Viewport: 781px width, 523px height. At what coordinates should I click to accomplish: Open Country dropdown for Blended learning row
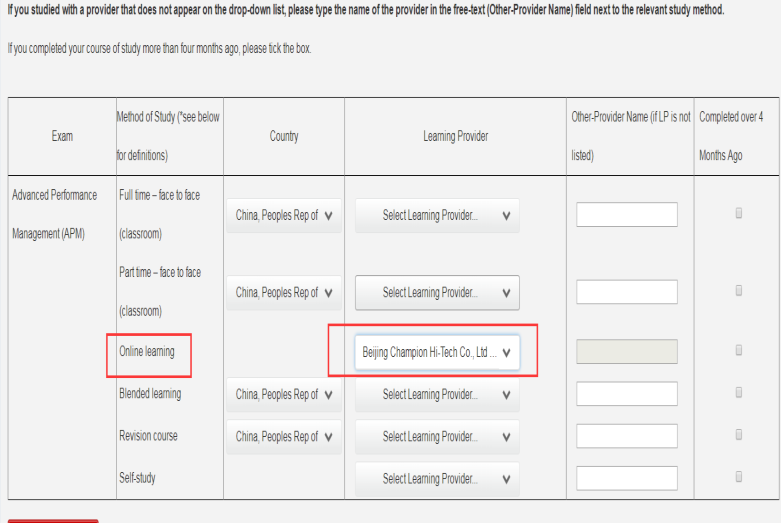point(284,395)
